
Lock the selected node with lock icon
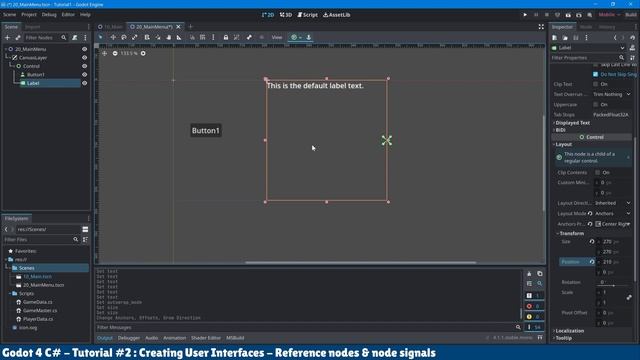pyautogui.click(x=226, y=37)
